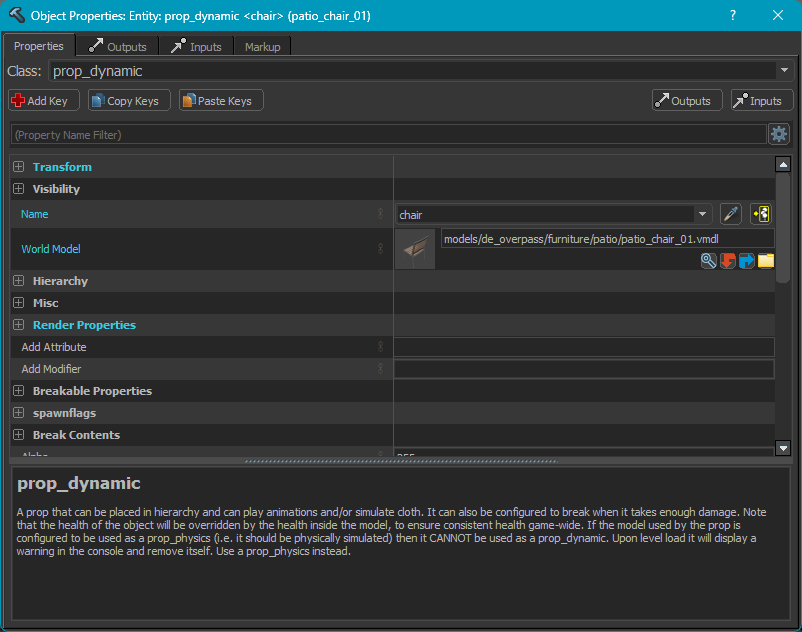The width and height of the screenshot is (802, 632).
Task: Expand the Render Properties group
Action: coord(19,325)
